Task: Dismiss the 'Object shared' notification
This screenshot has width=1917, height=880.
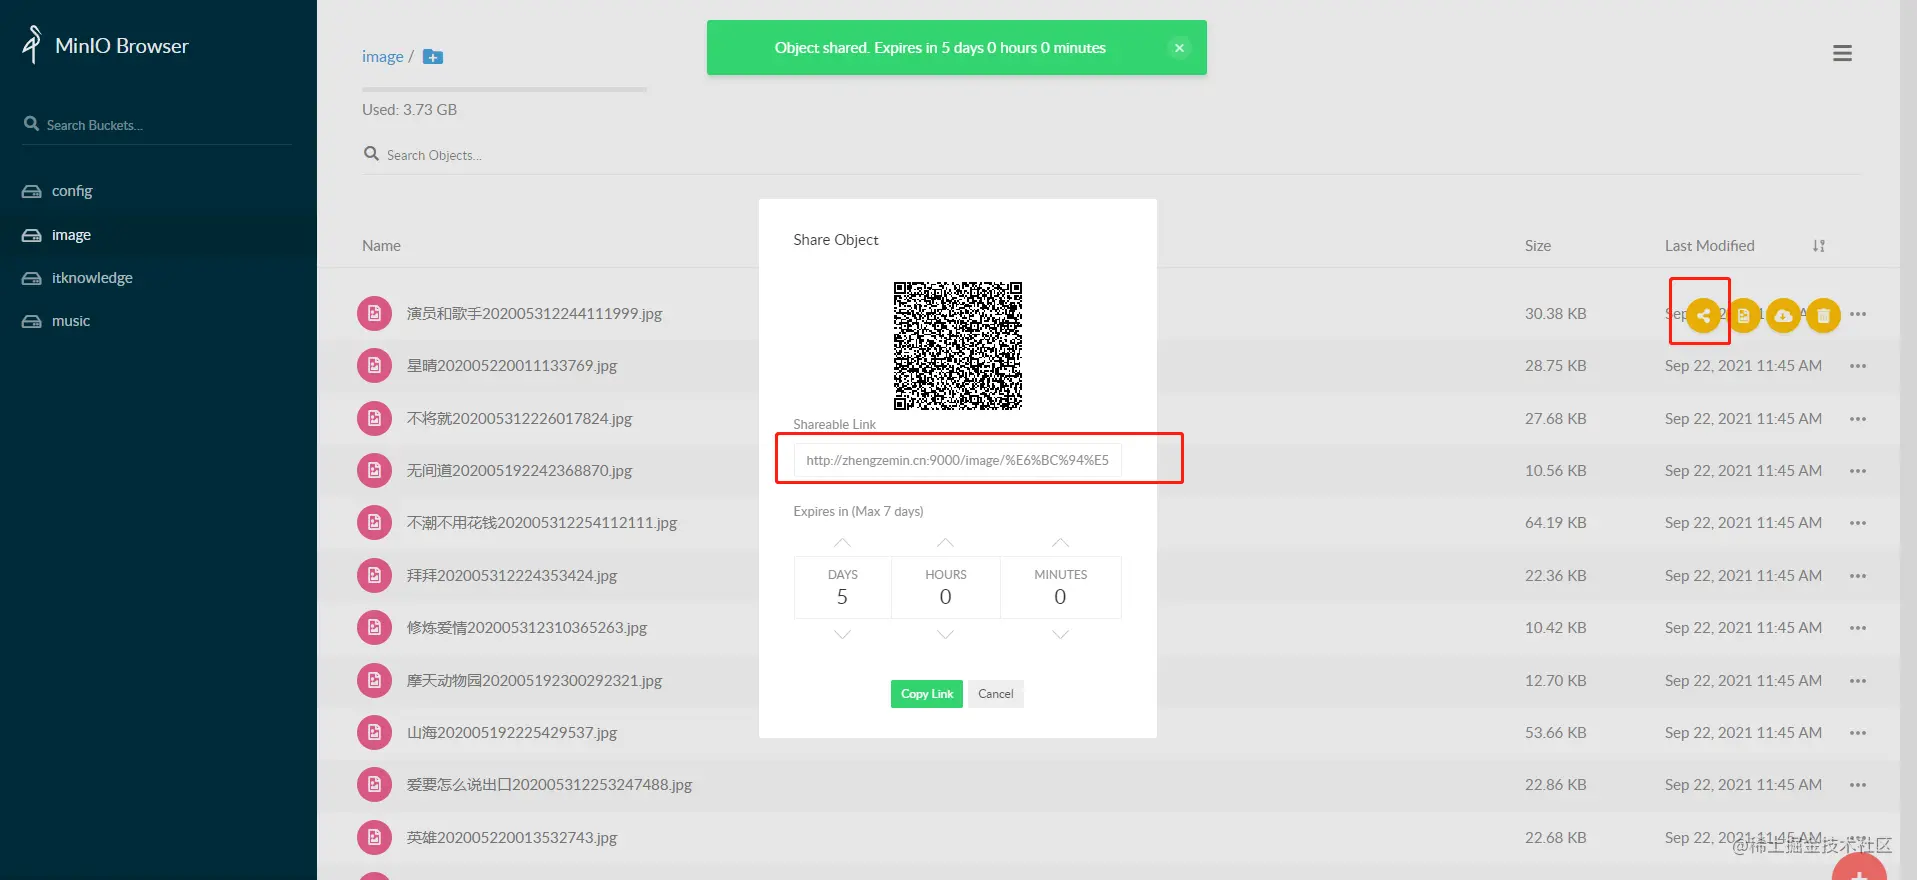Action: (x=1179, y=48)
